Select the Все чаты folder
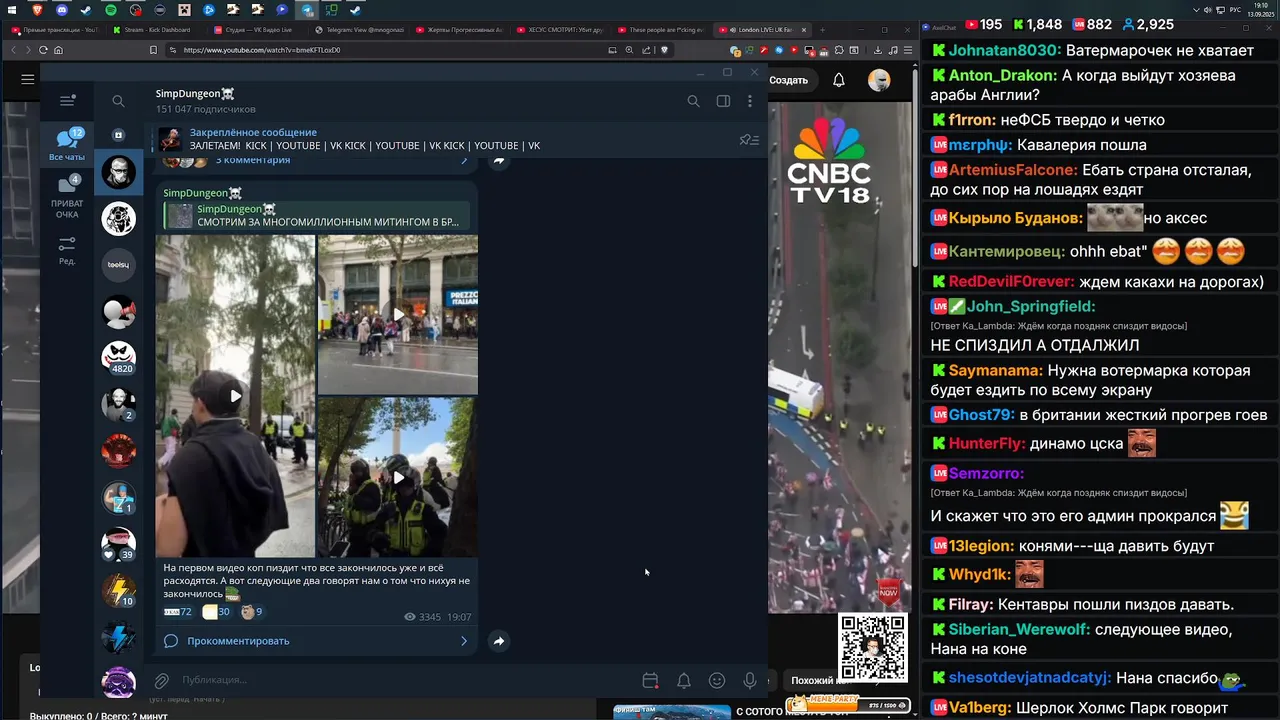The image size is (1280, 720). click(67, 144)
